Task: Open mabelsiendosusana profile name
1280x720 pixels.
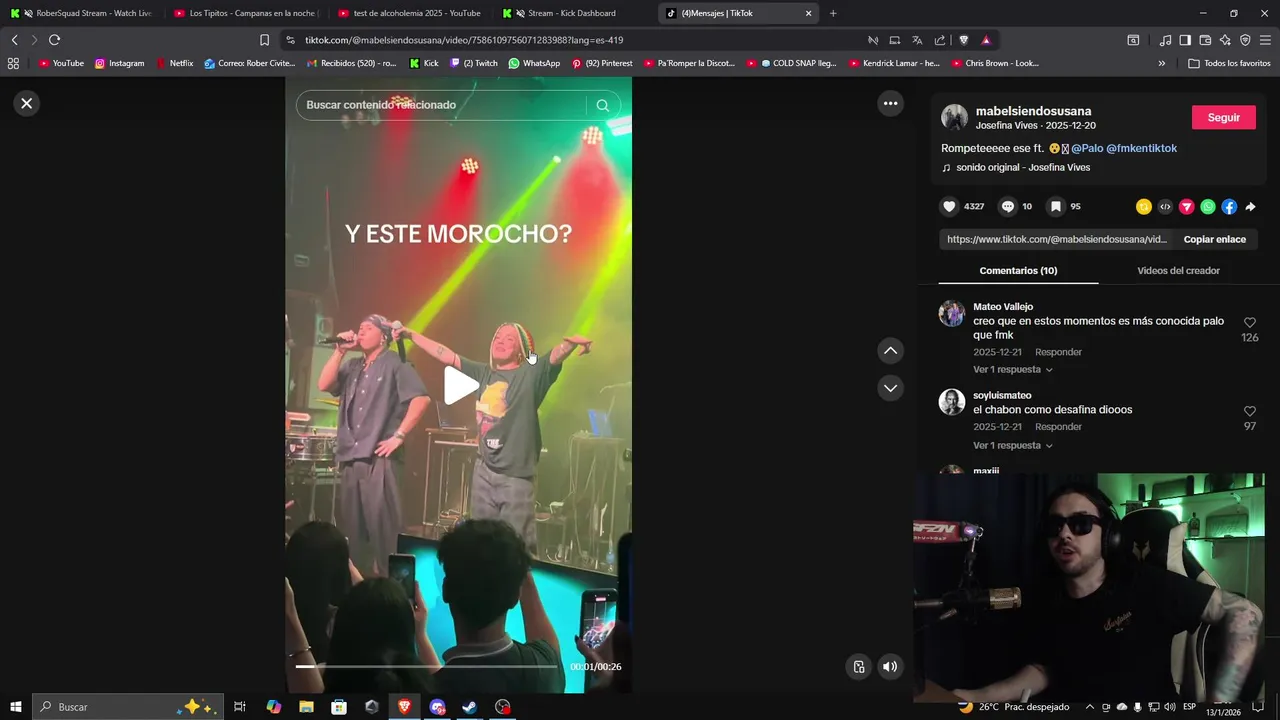Action: (1033, 111)
